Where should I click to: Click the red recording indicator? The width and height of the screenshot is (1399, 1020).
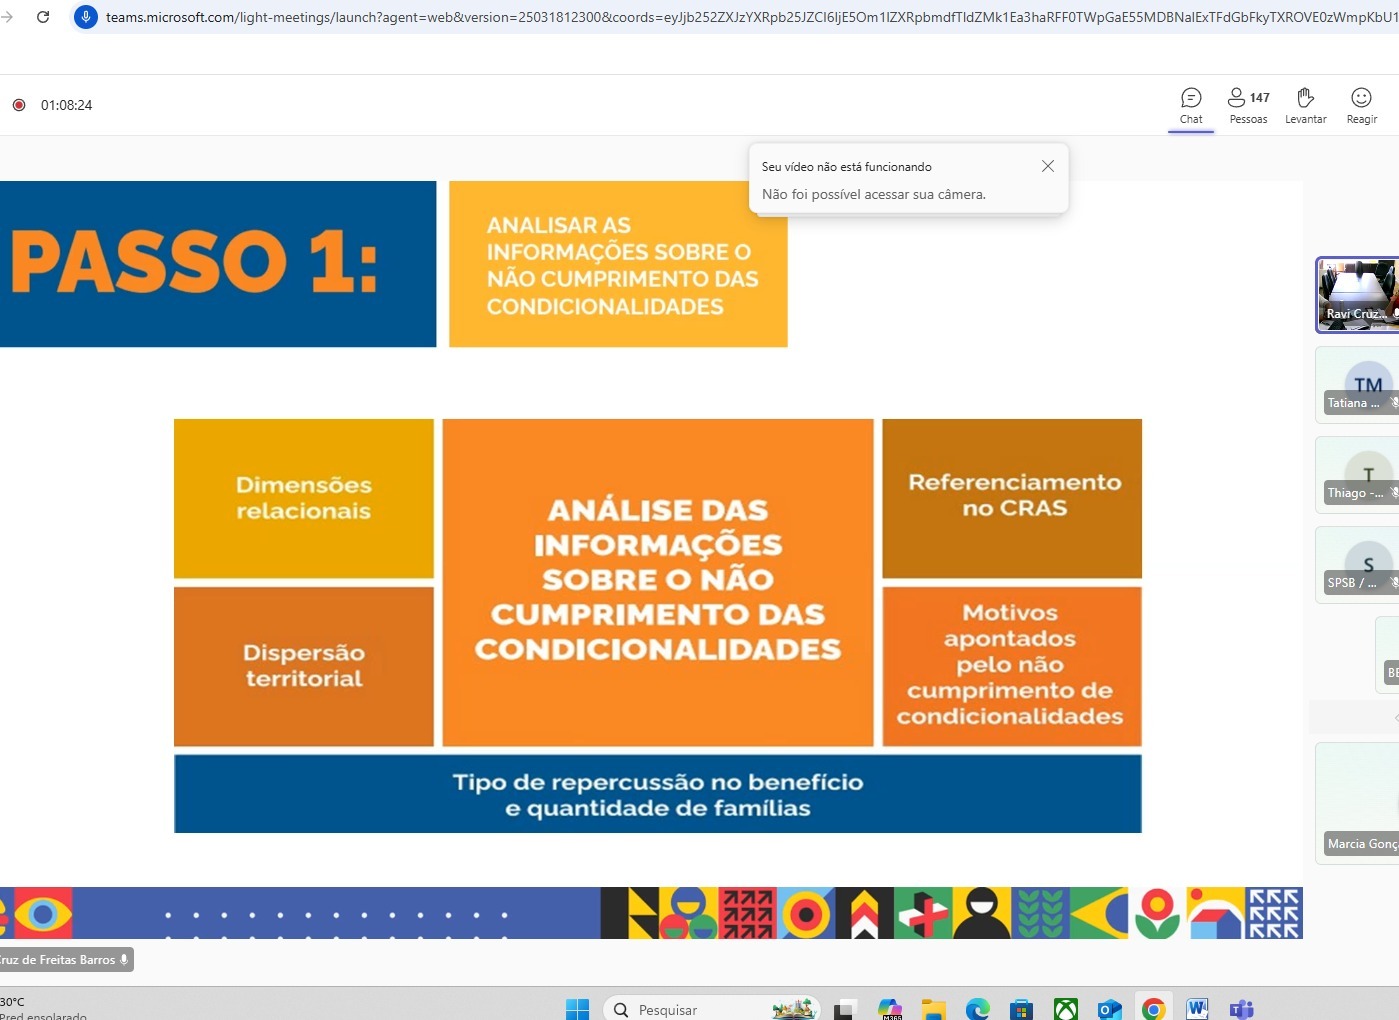[19, 105]
